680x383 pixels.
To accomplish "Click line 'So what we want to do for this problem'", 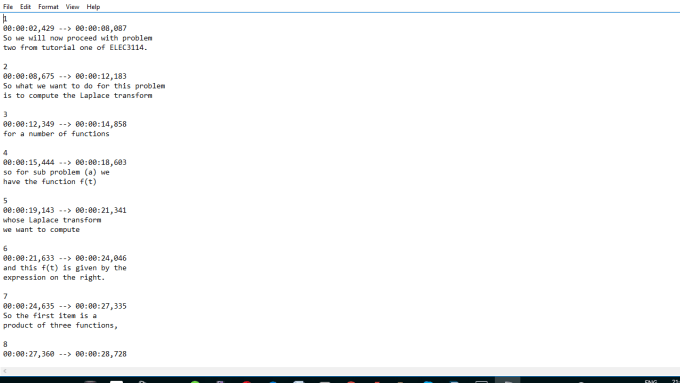I will click(x=84, y=86).
